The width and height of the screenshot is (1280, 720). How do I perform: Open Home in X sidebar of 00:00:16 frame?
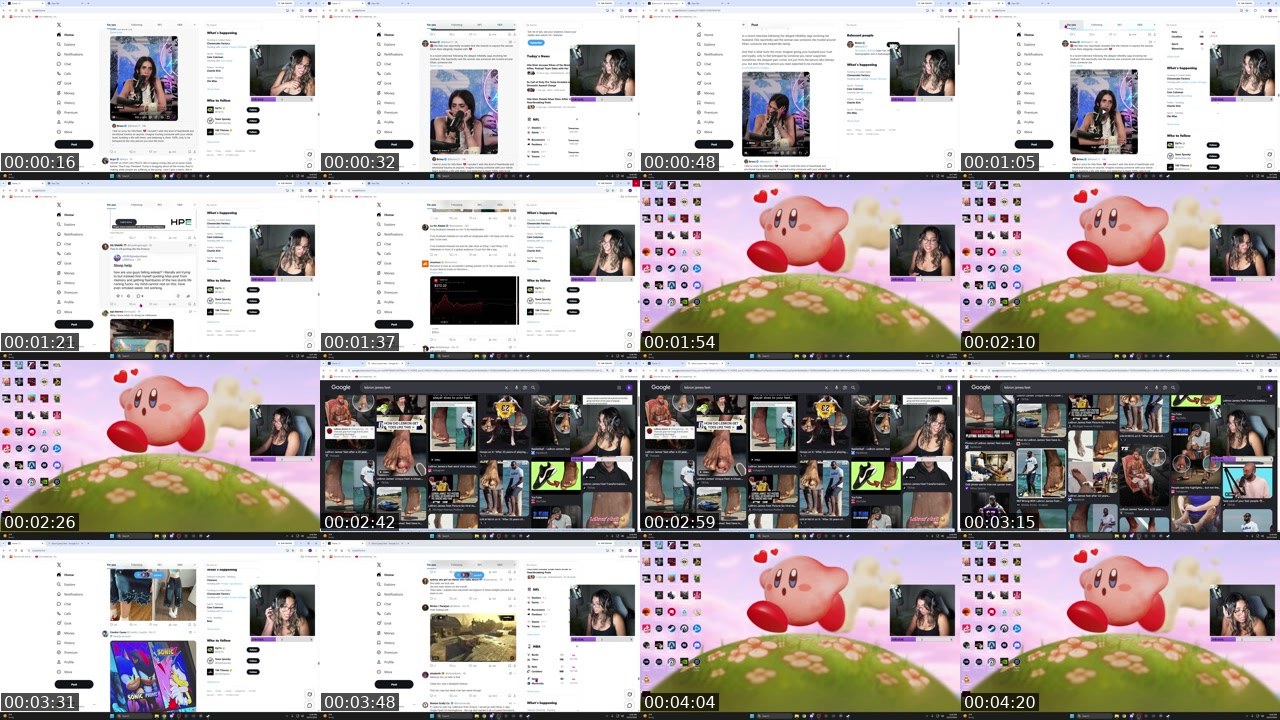tap(68, 35)
